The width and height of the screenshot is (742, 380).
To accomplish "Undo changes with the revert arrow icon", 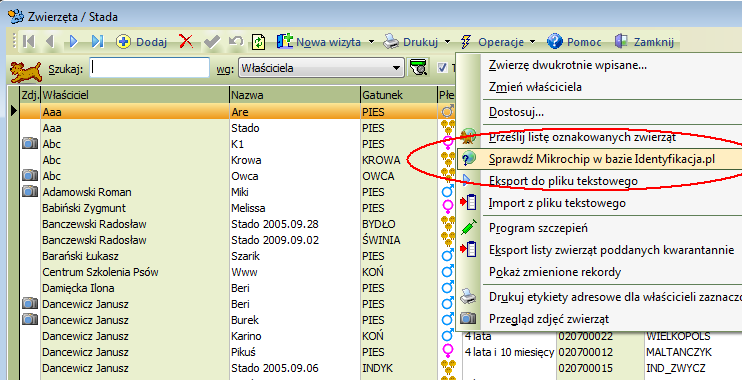I will [236, 41].
